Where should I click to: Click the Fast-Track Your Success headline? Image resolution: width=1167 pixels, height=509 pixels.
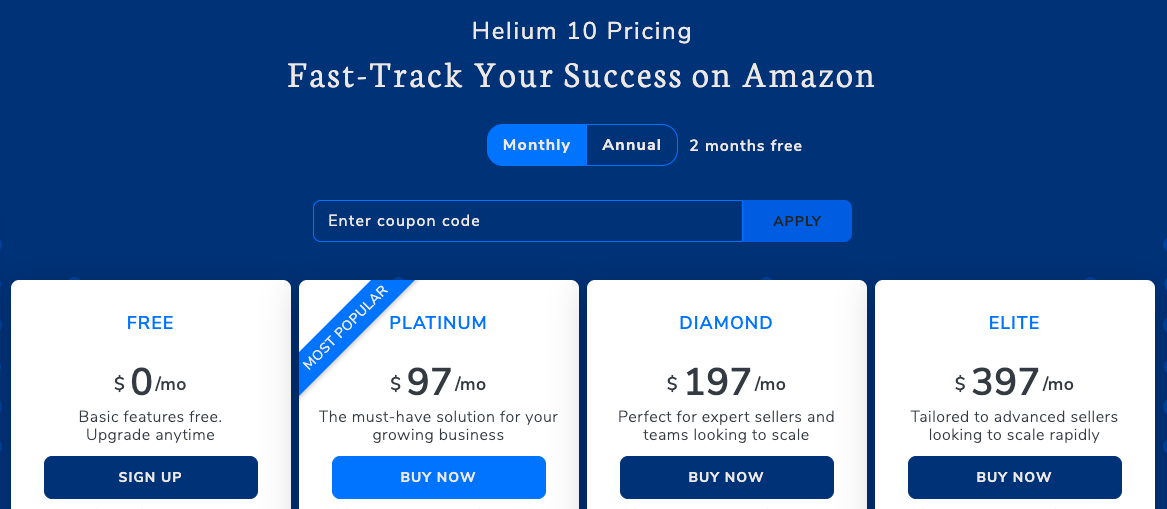point(581,76)
